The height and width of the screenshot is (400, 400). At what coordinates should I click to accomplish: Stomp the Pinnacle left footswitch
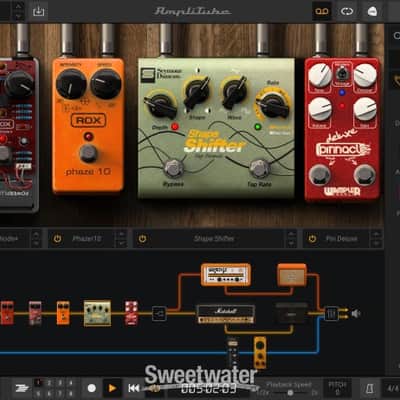click(x=319, y=175)
